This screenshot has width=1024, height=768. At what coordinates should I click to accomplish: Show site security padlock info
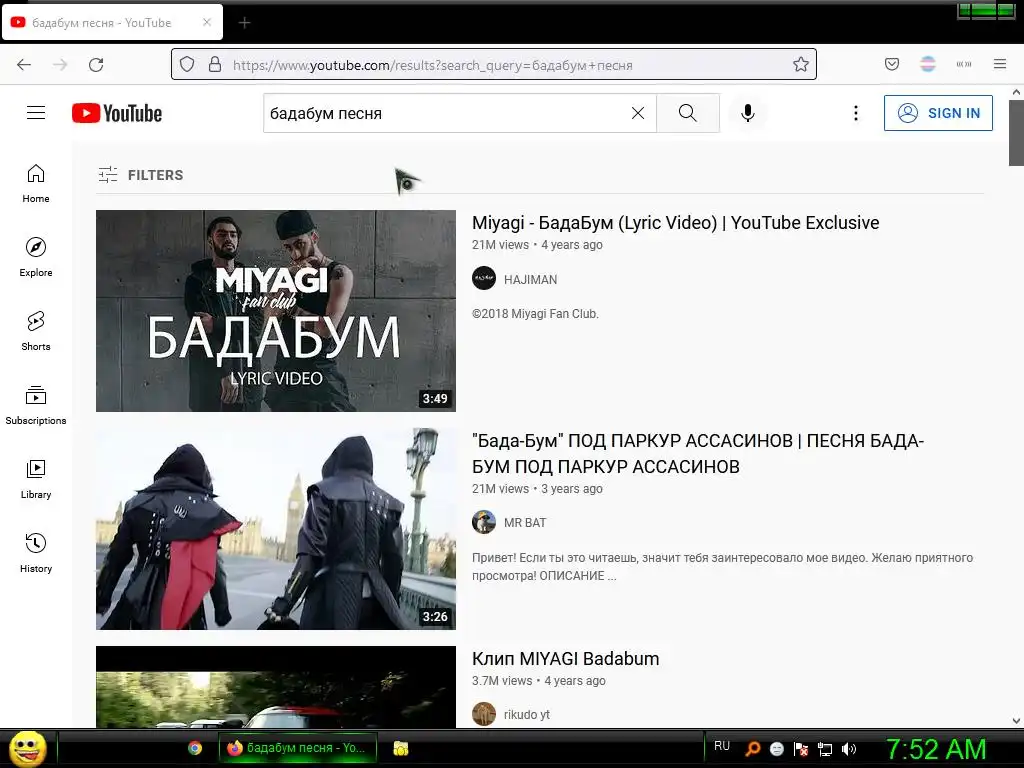coord(215,64)
